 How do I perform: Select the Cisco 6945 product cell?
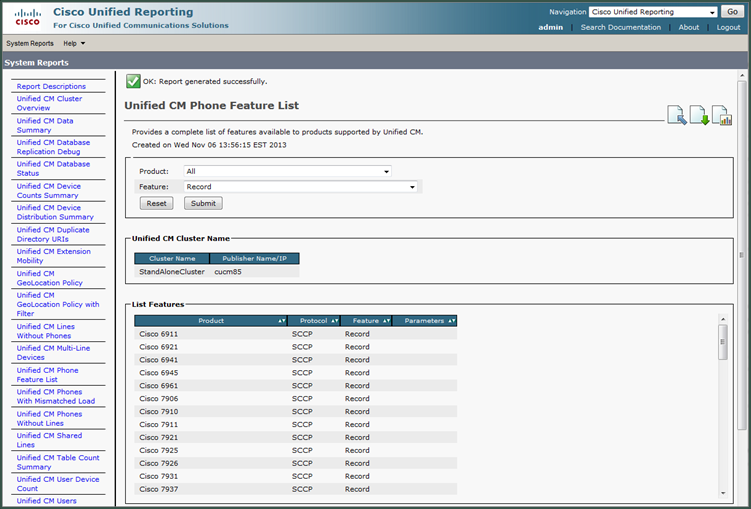[211, 373]
